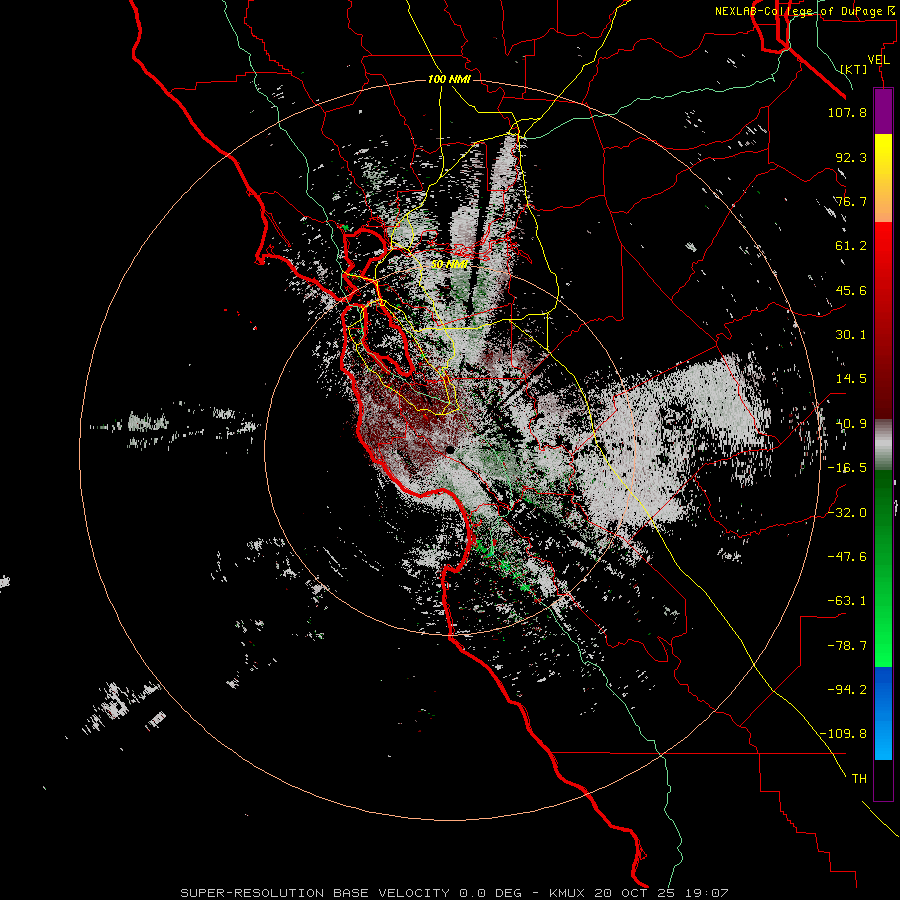Click the -78.7 scale value

(847, 646)
